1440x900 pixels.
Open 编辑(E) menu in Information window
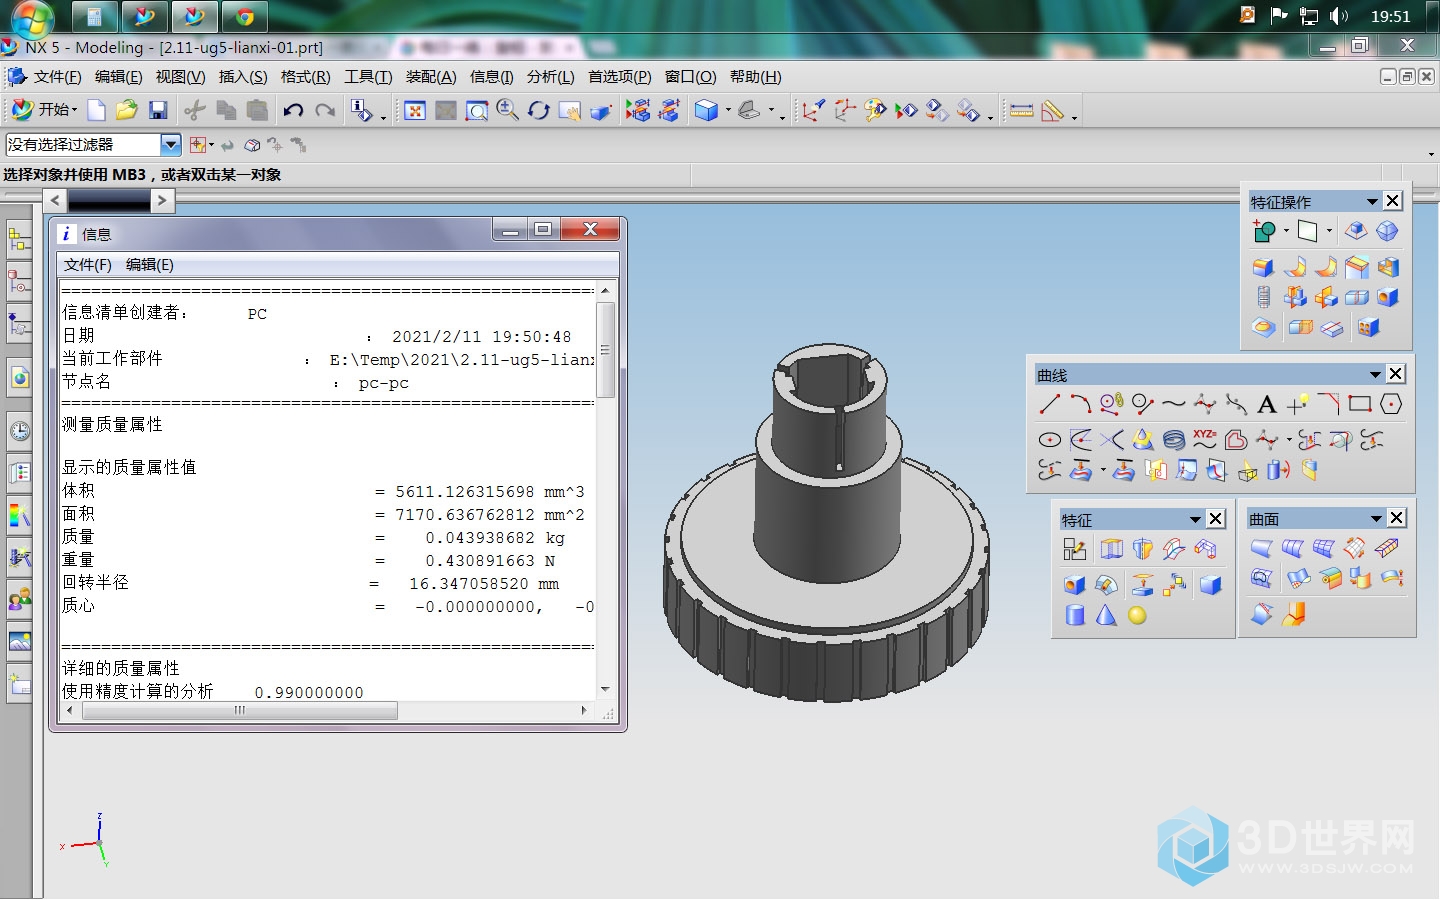(x=150, y=265)
